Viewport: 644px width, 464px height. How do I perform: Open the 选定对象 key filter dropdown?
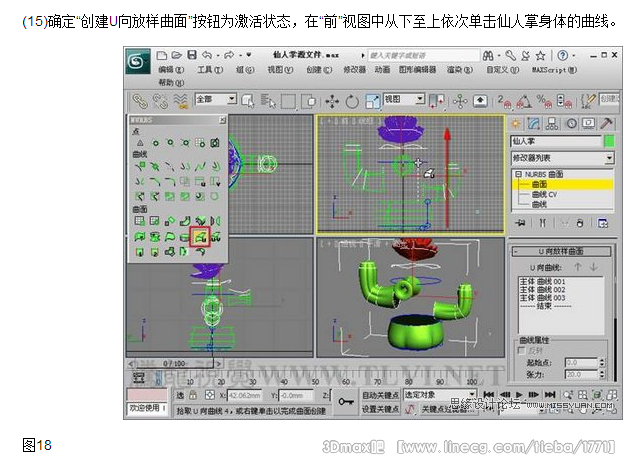439,395
